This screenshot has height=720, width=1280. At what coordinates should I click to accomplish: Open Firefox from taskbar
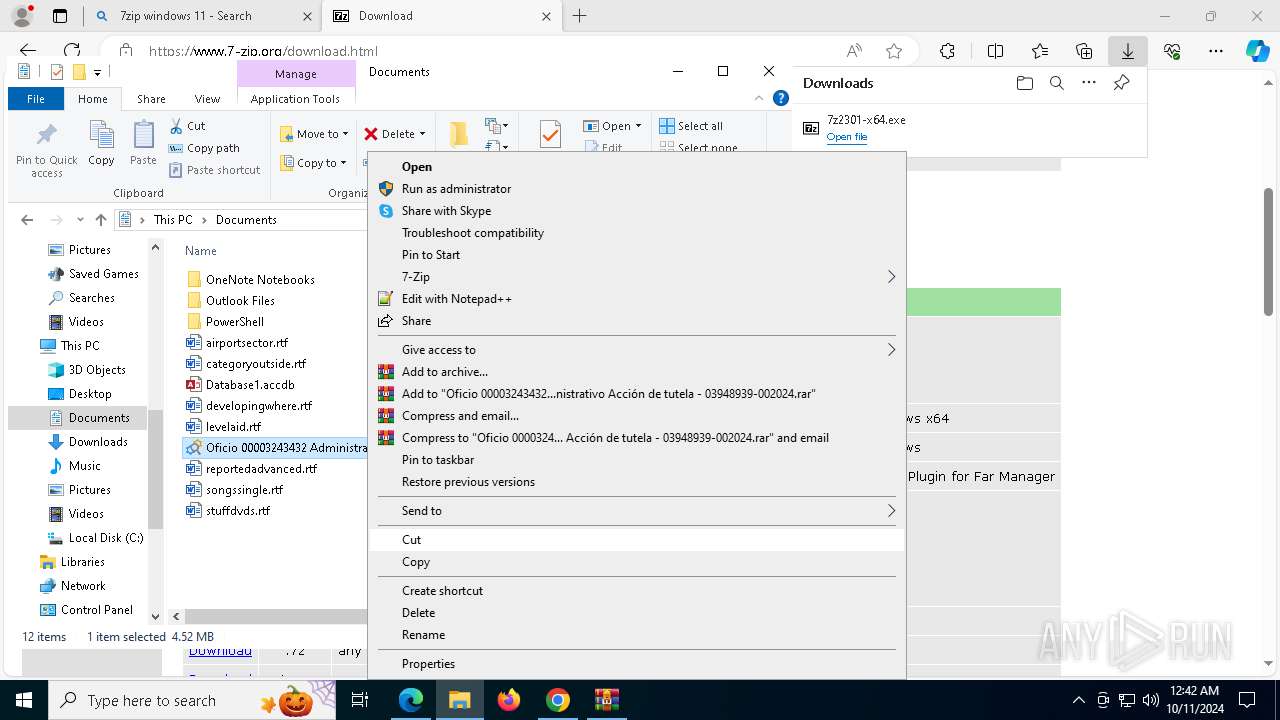pos(509,700)
